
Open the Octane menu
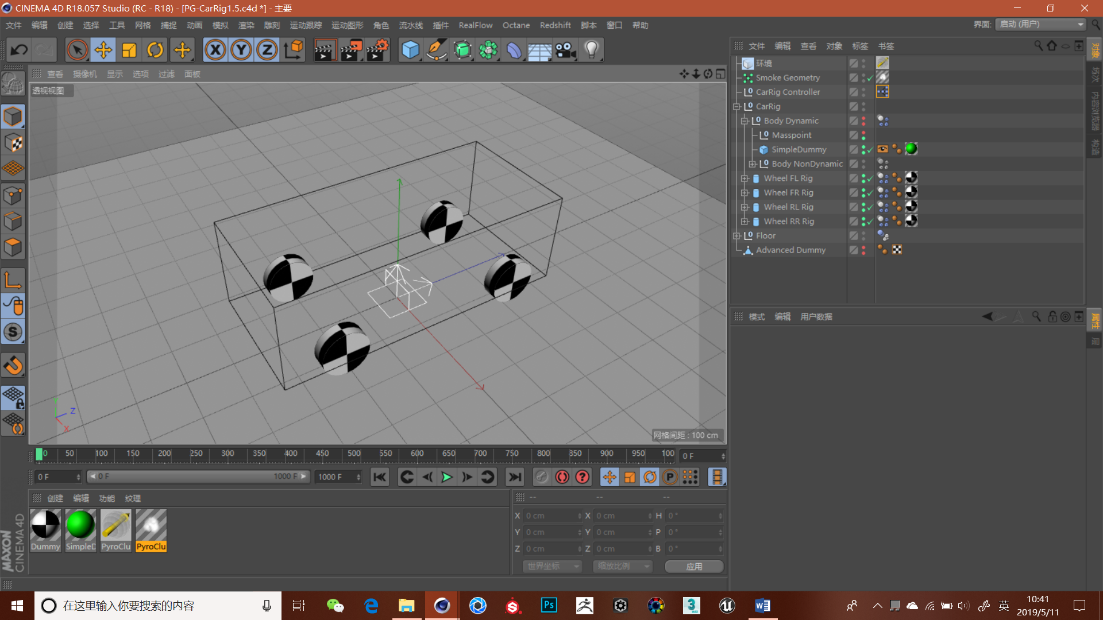pos(516,25)
